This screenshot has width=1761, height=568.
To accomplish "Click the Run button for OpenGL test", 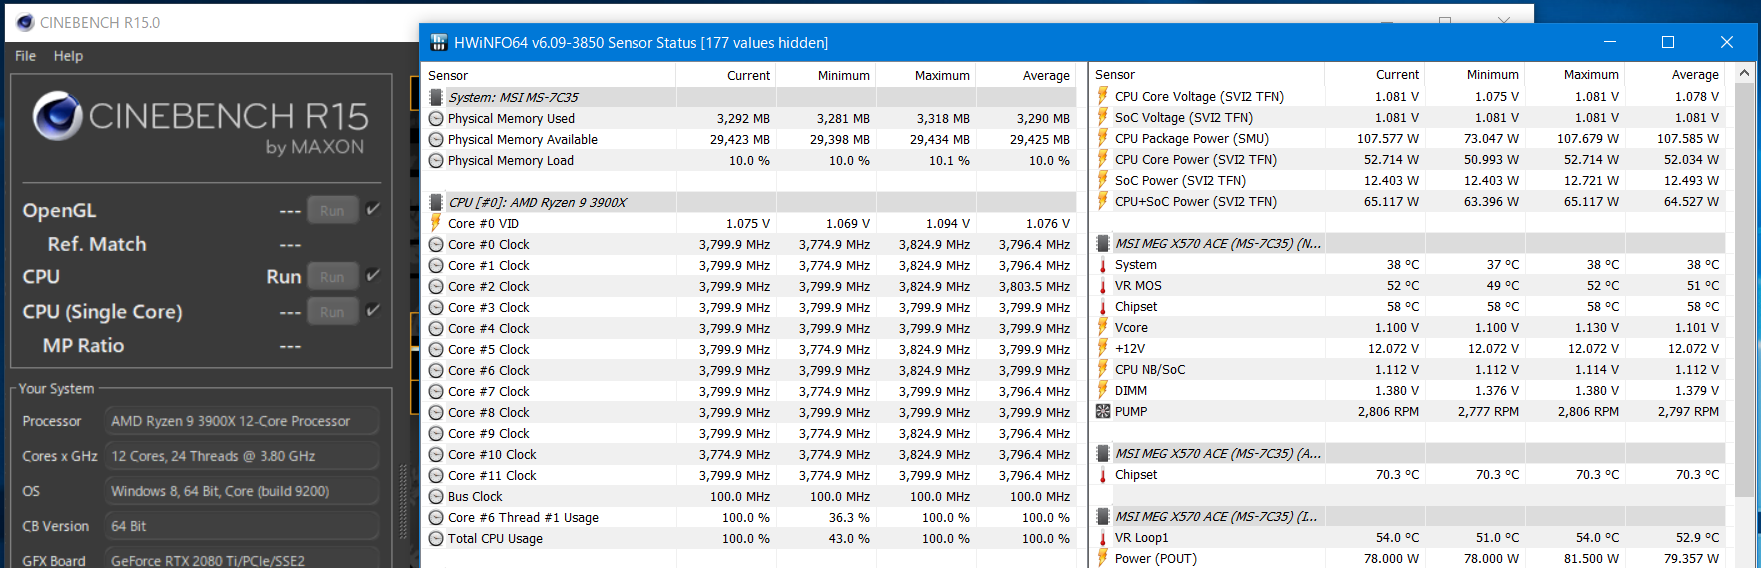I will point(332,211).
